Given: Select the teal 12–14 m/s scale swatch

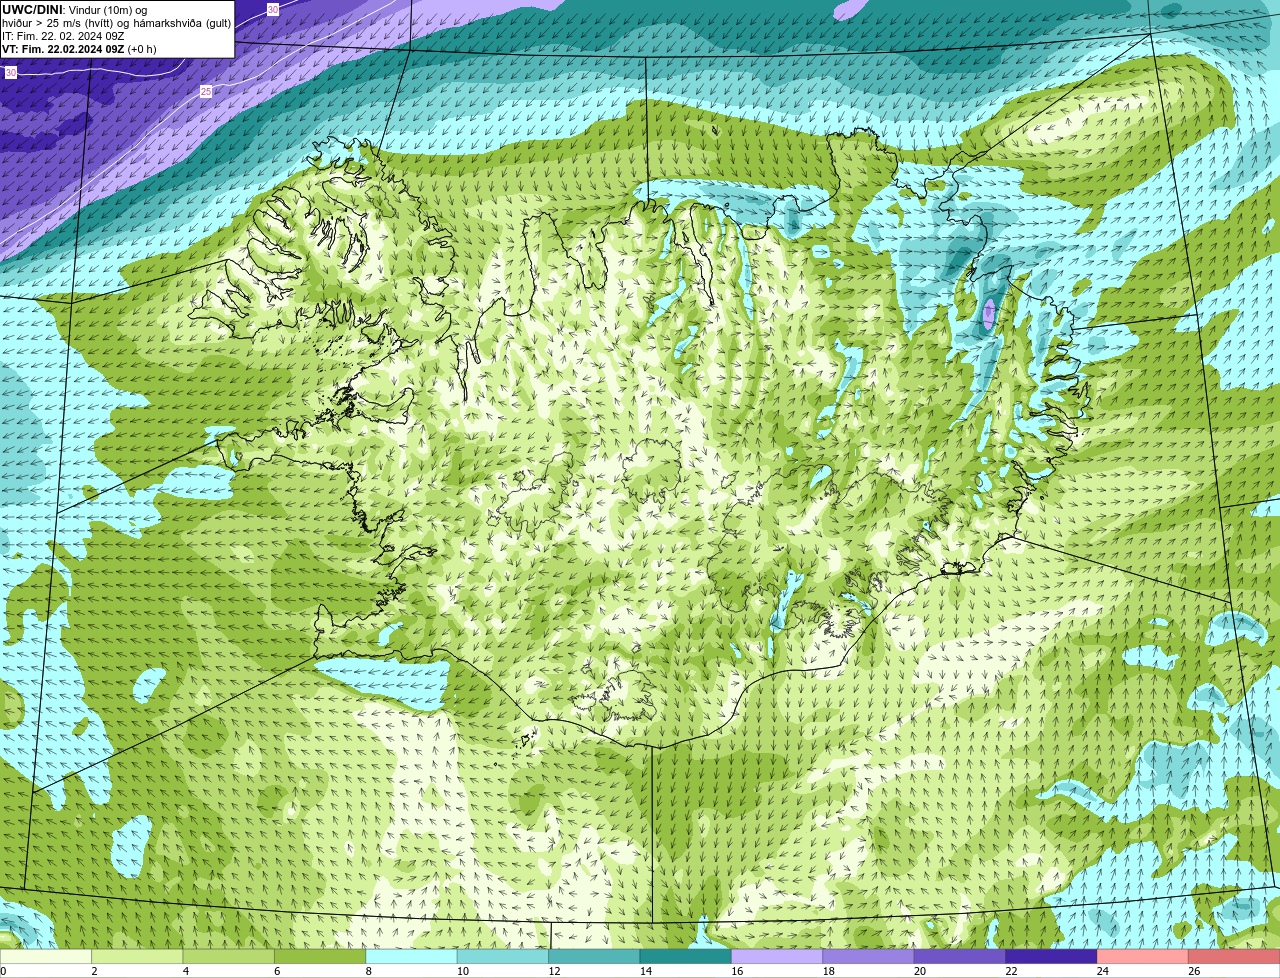Looking at the screenshot, I should [x=594, y=957].
